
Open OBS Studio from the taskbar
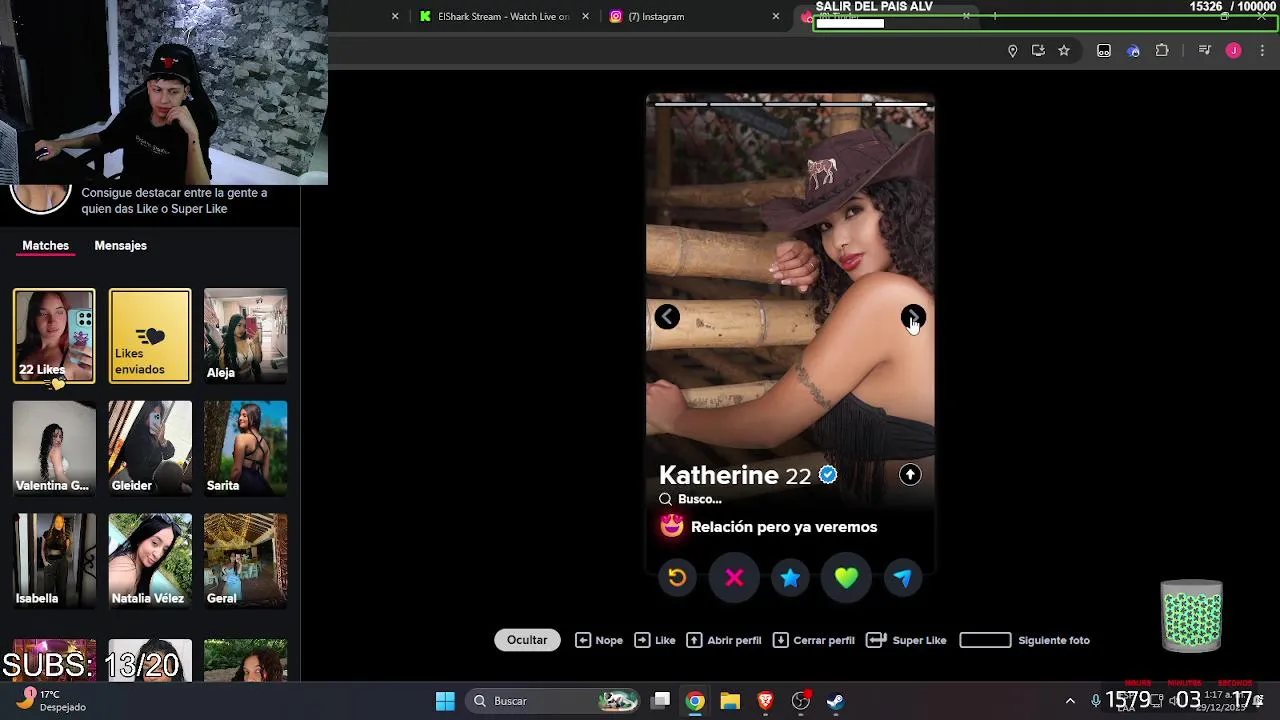(800, 701)
